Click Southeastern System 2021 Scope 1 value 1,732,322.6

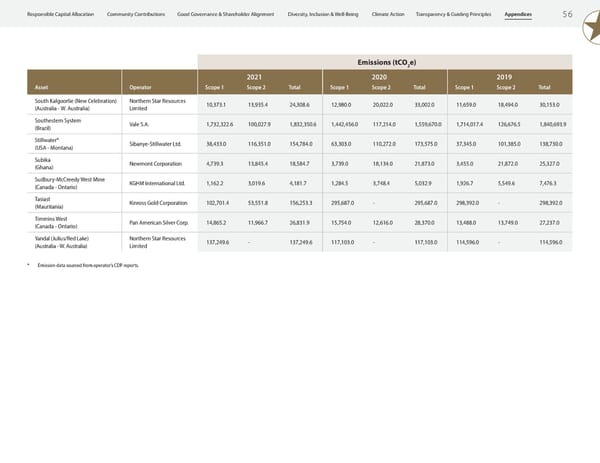pos(220,124)
